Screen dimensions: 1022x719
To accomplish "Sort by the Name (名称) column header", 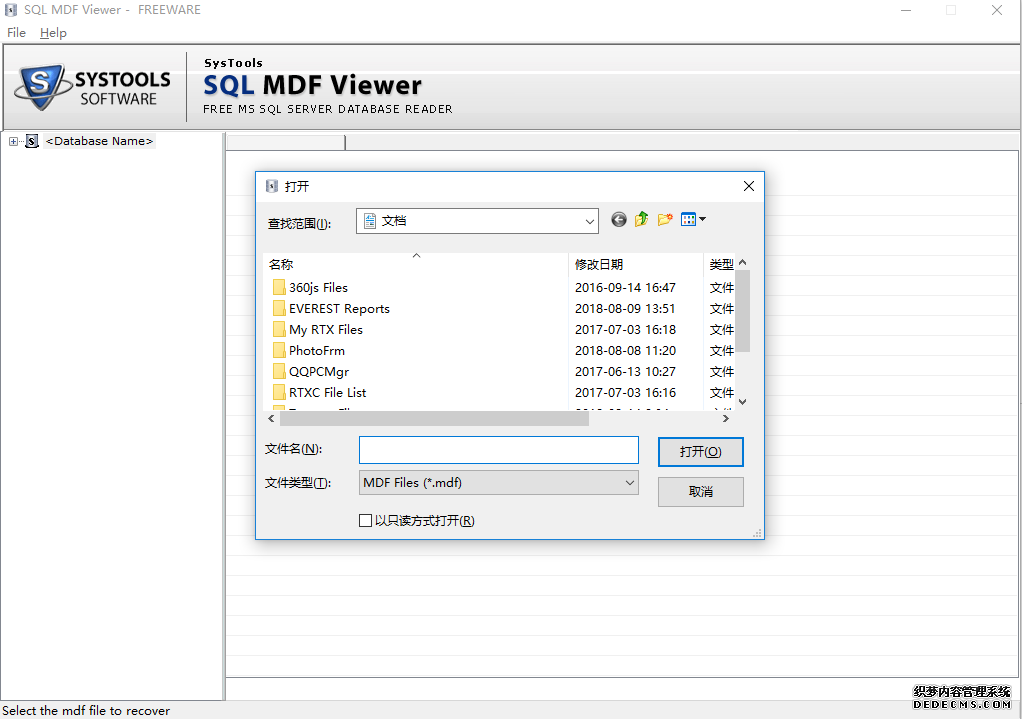I will (x=416, y=264).
